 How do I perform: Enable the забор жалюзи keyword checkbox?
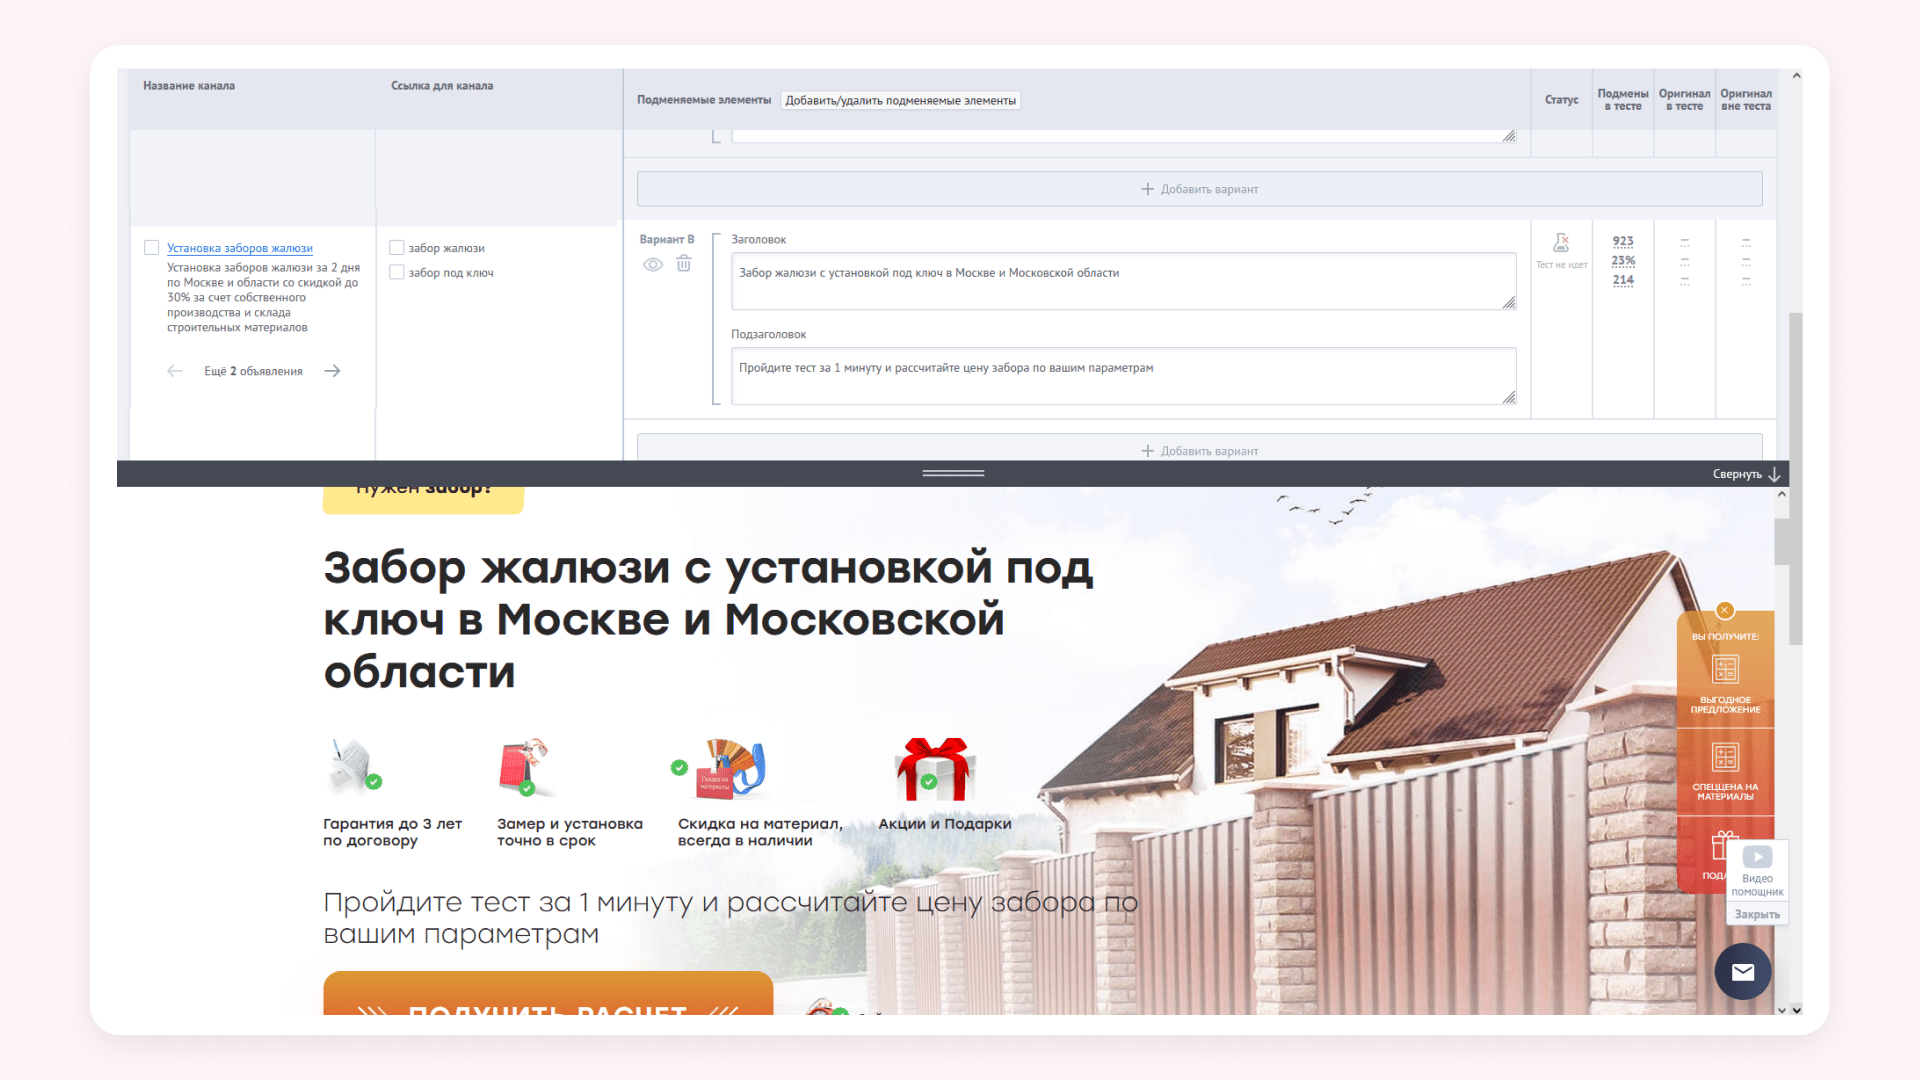(397, 248)
